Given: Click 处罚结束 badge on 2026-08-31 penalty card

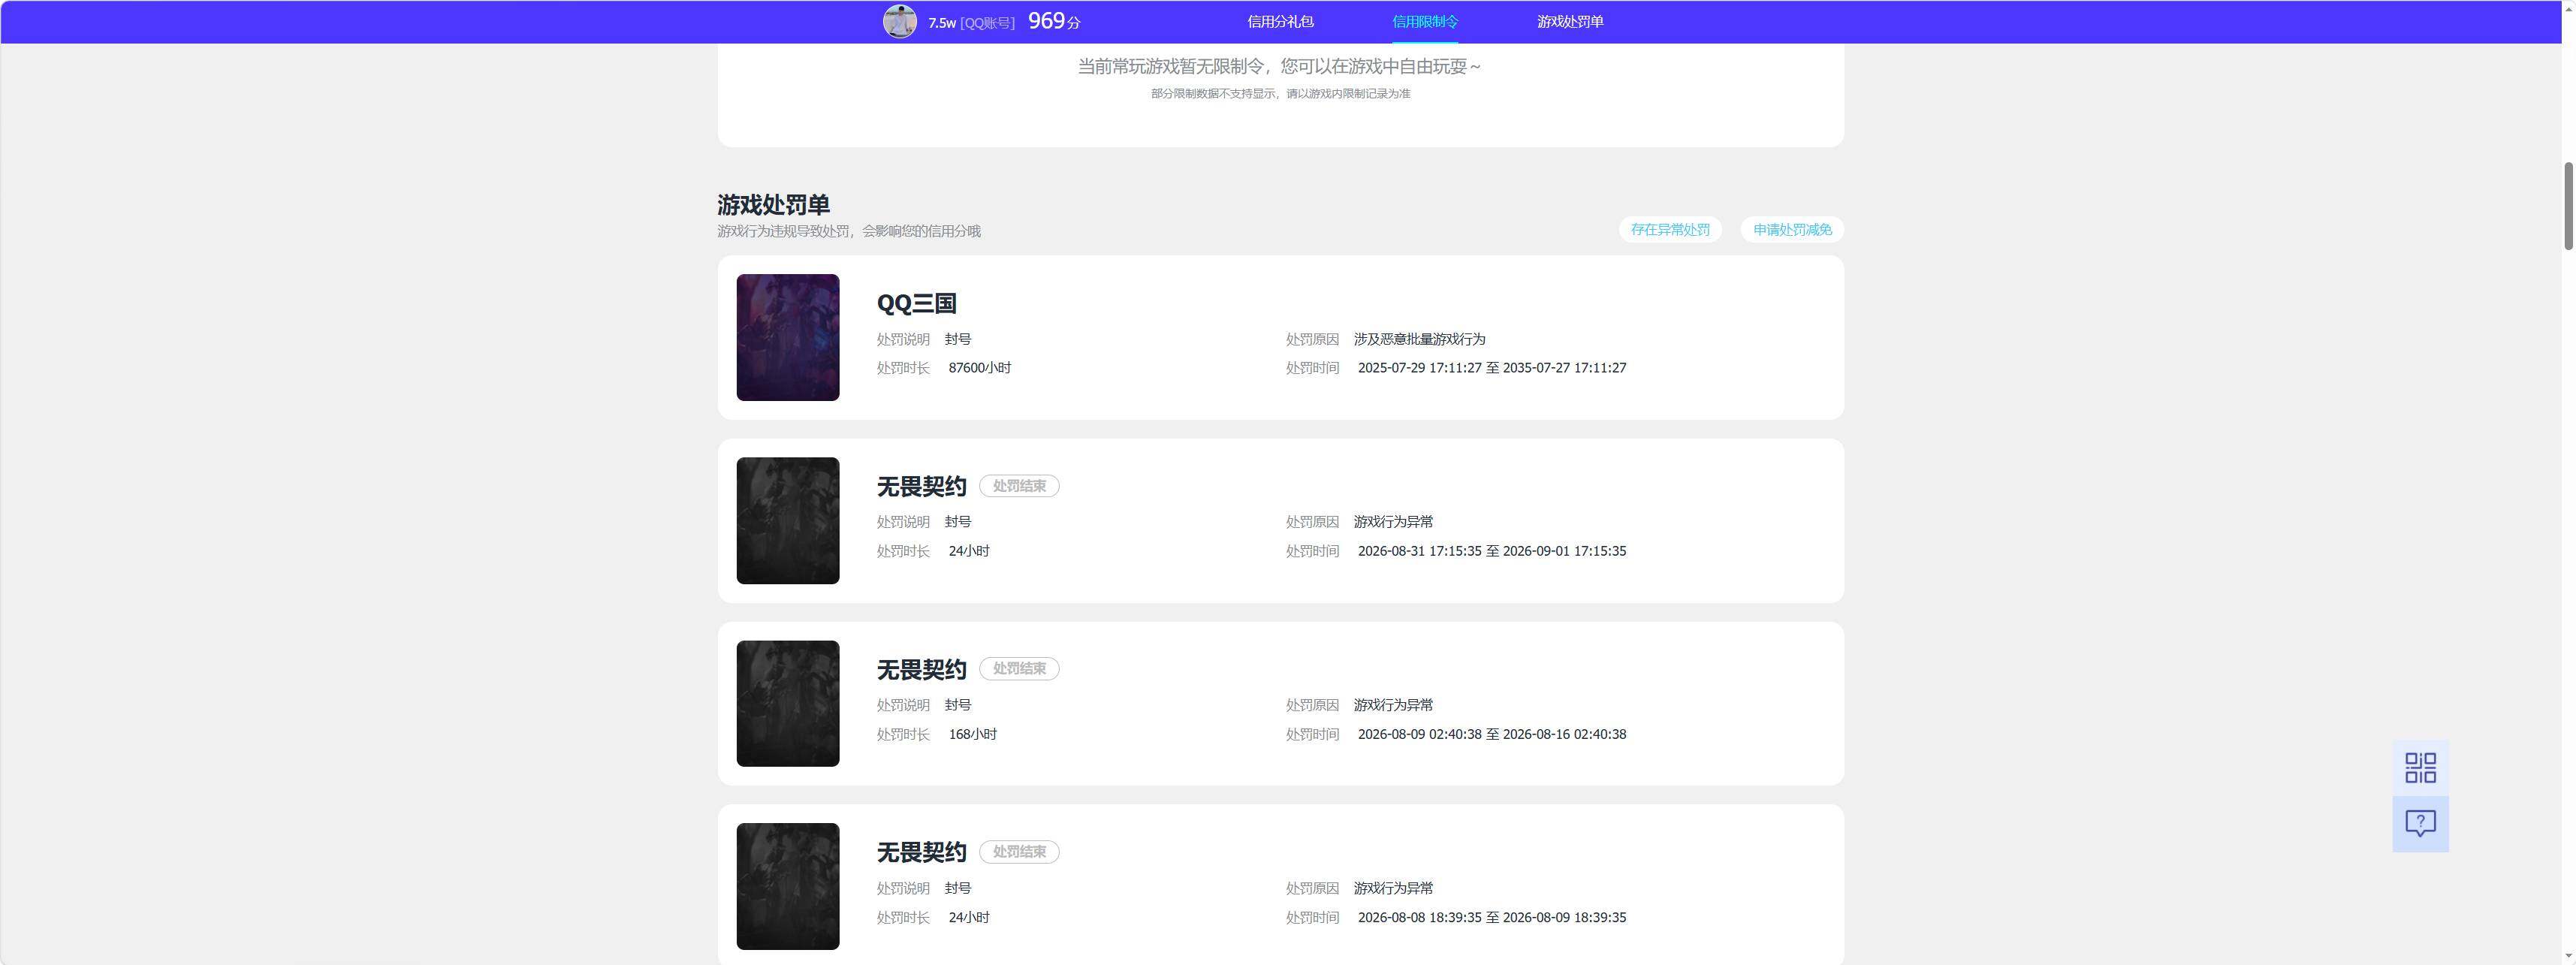Looking at the screenshot, I should pos(1019,486).
